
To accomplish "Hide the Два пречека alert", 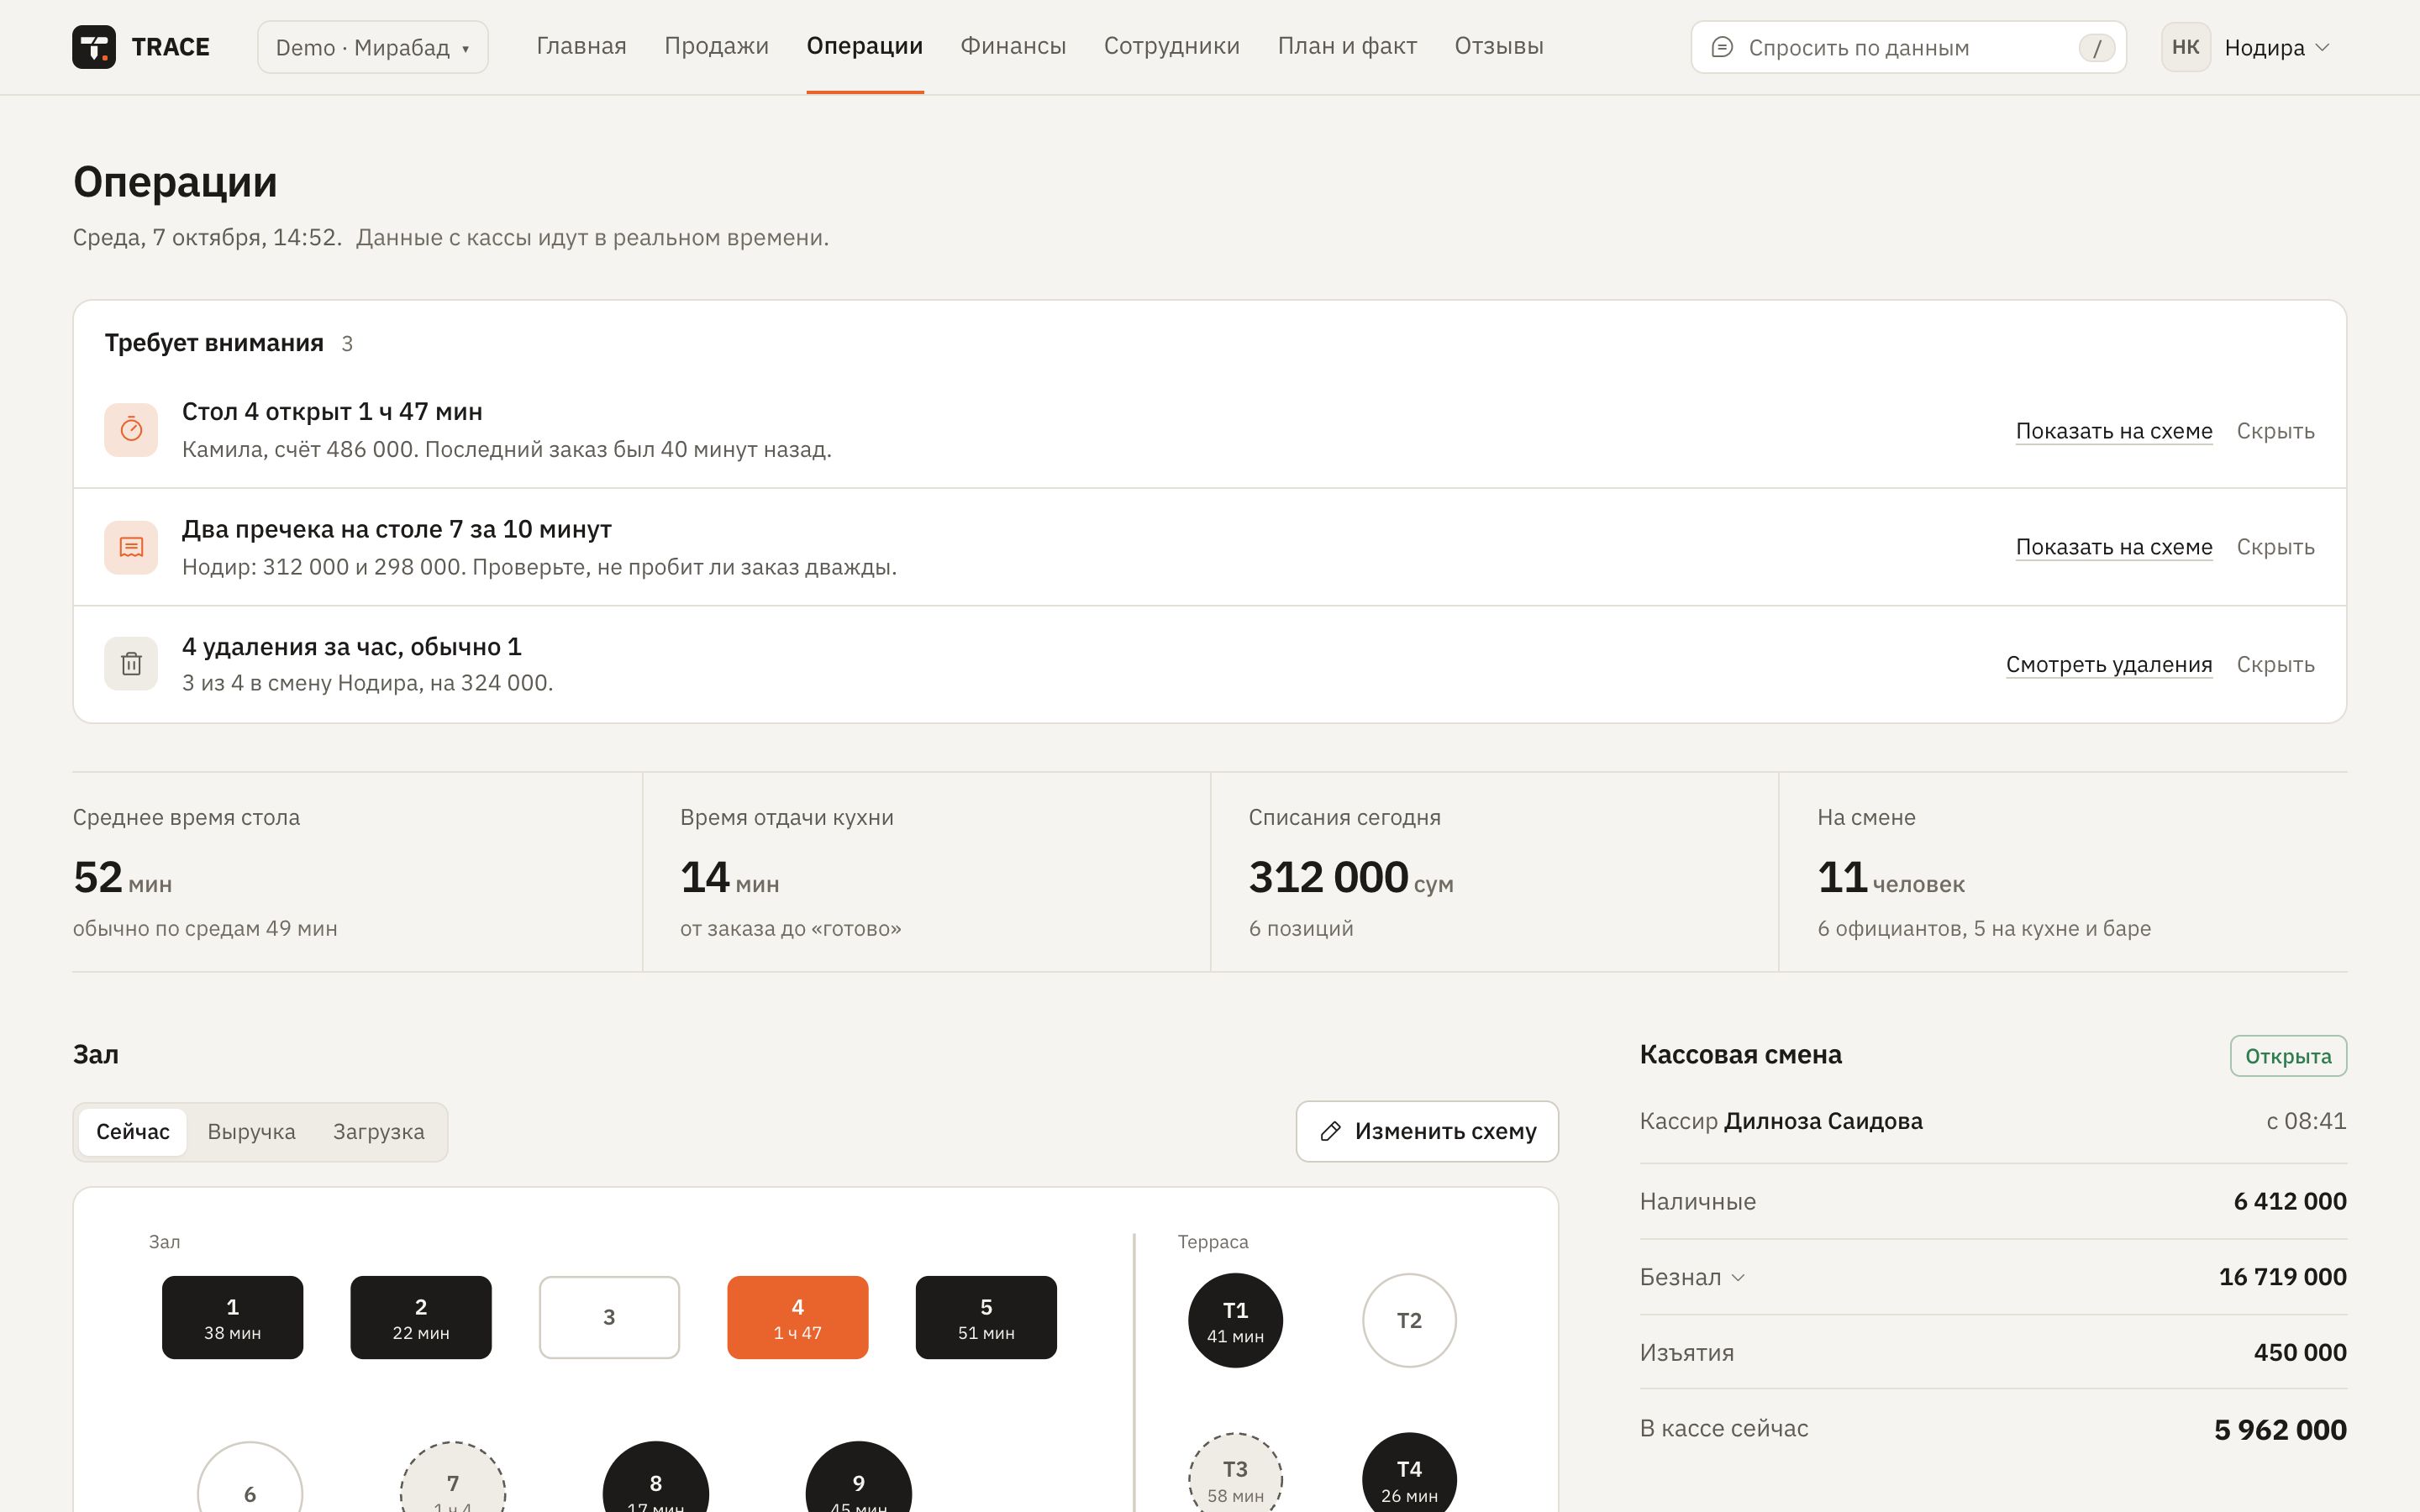I will [2275, 547].
